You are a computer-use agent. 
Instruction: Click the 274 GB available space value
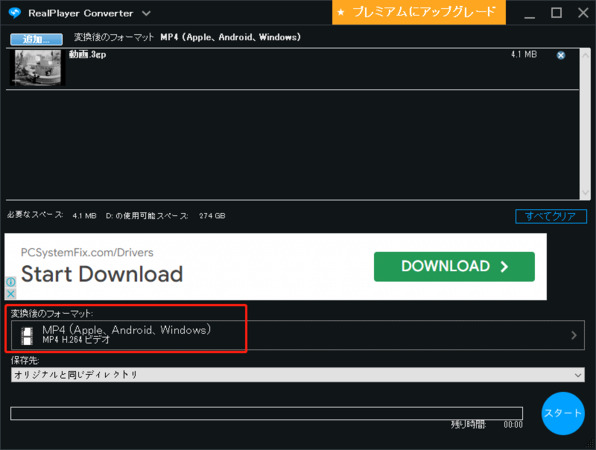click(x=212, y=216)
